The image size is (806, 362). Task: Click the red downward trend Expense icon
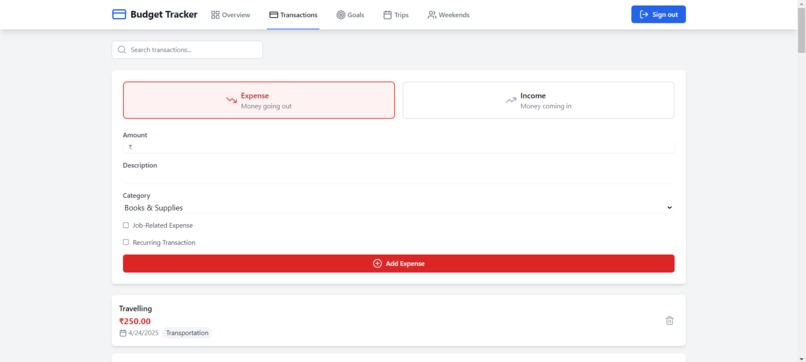pyautogui.click(x=231, y=100)
